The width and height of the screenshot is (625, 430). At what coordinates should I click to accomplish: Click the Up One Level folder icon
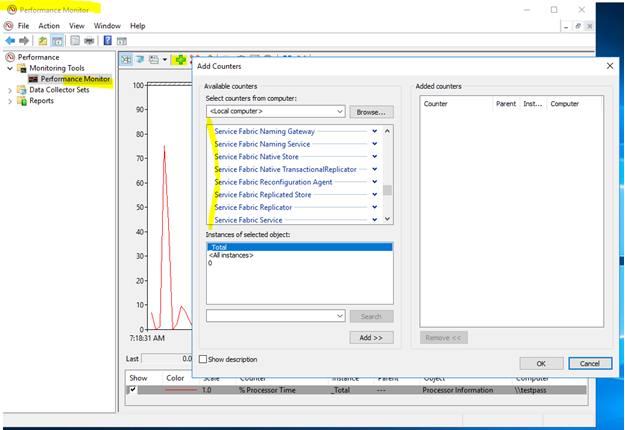pos(43,41)
